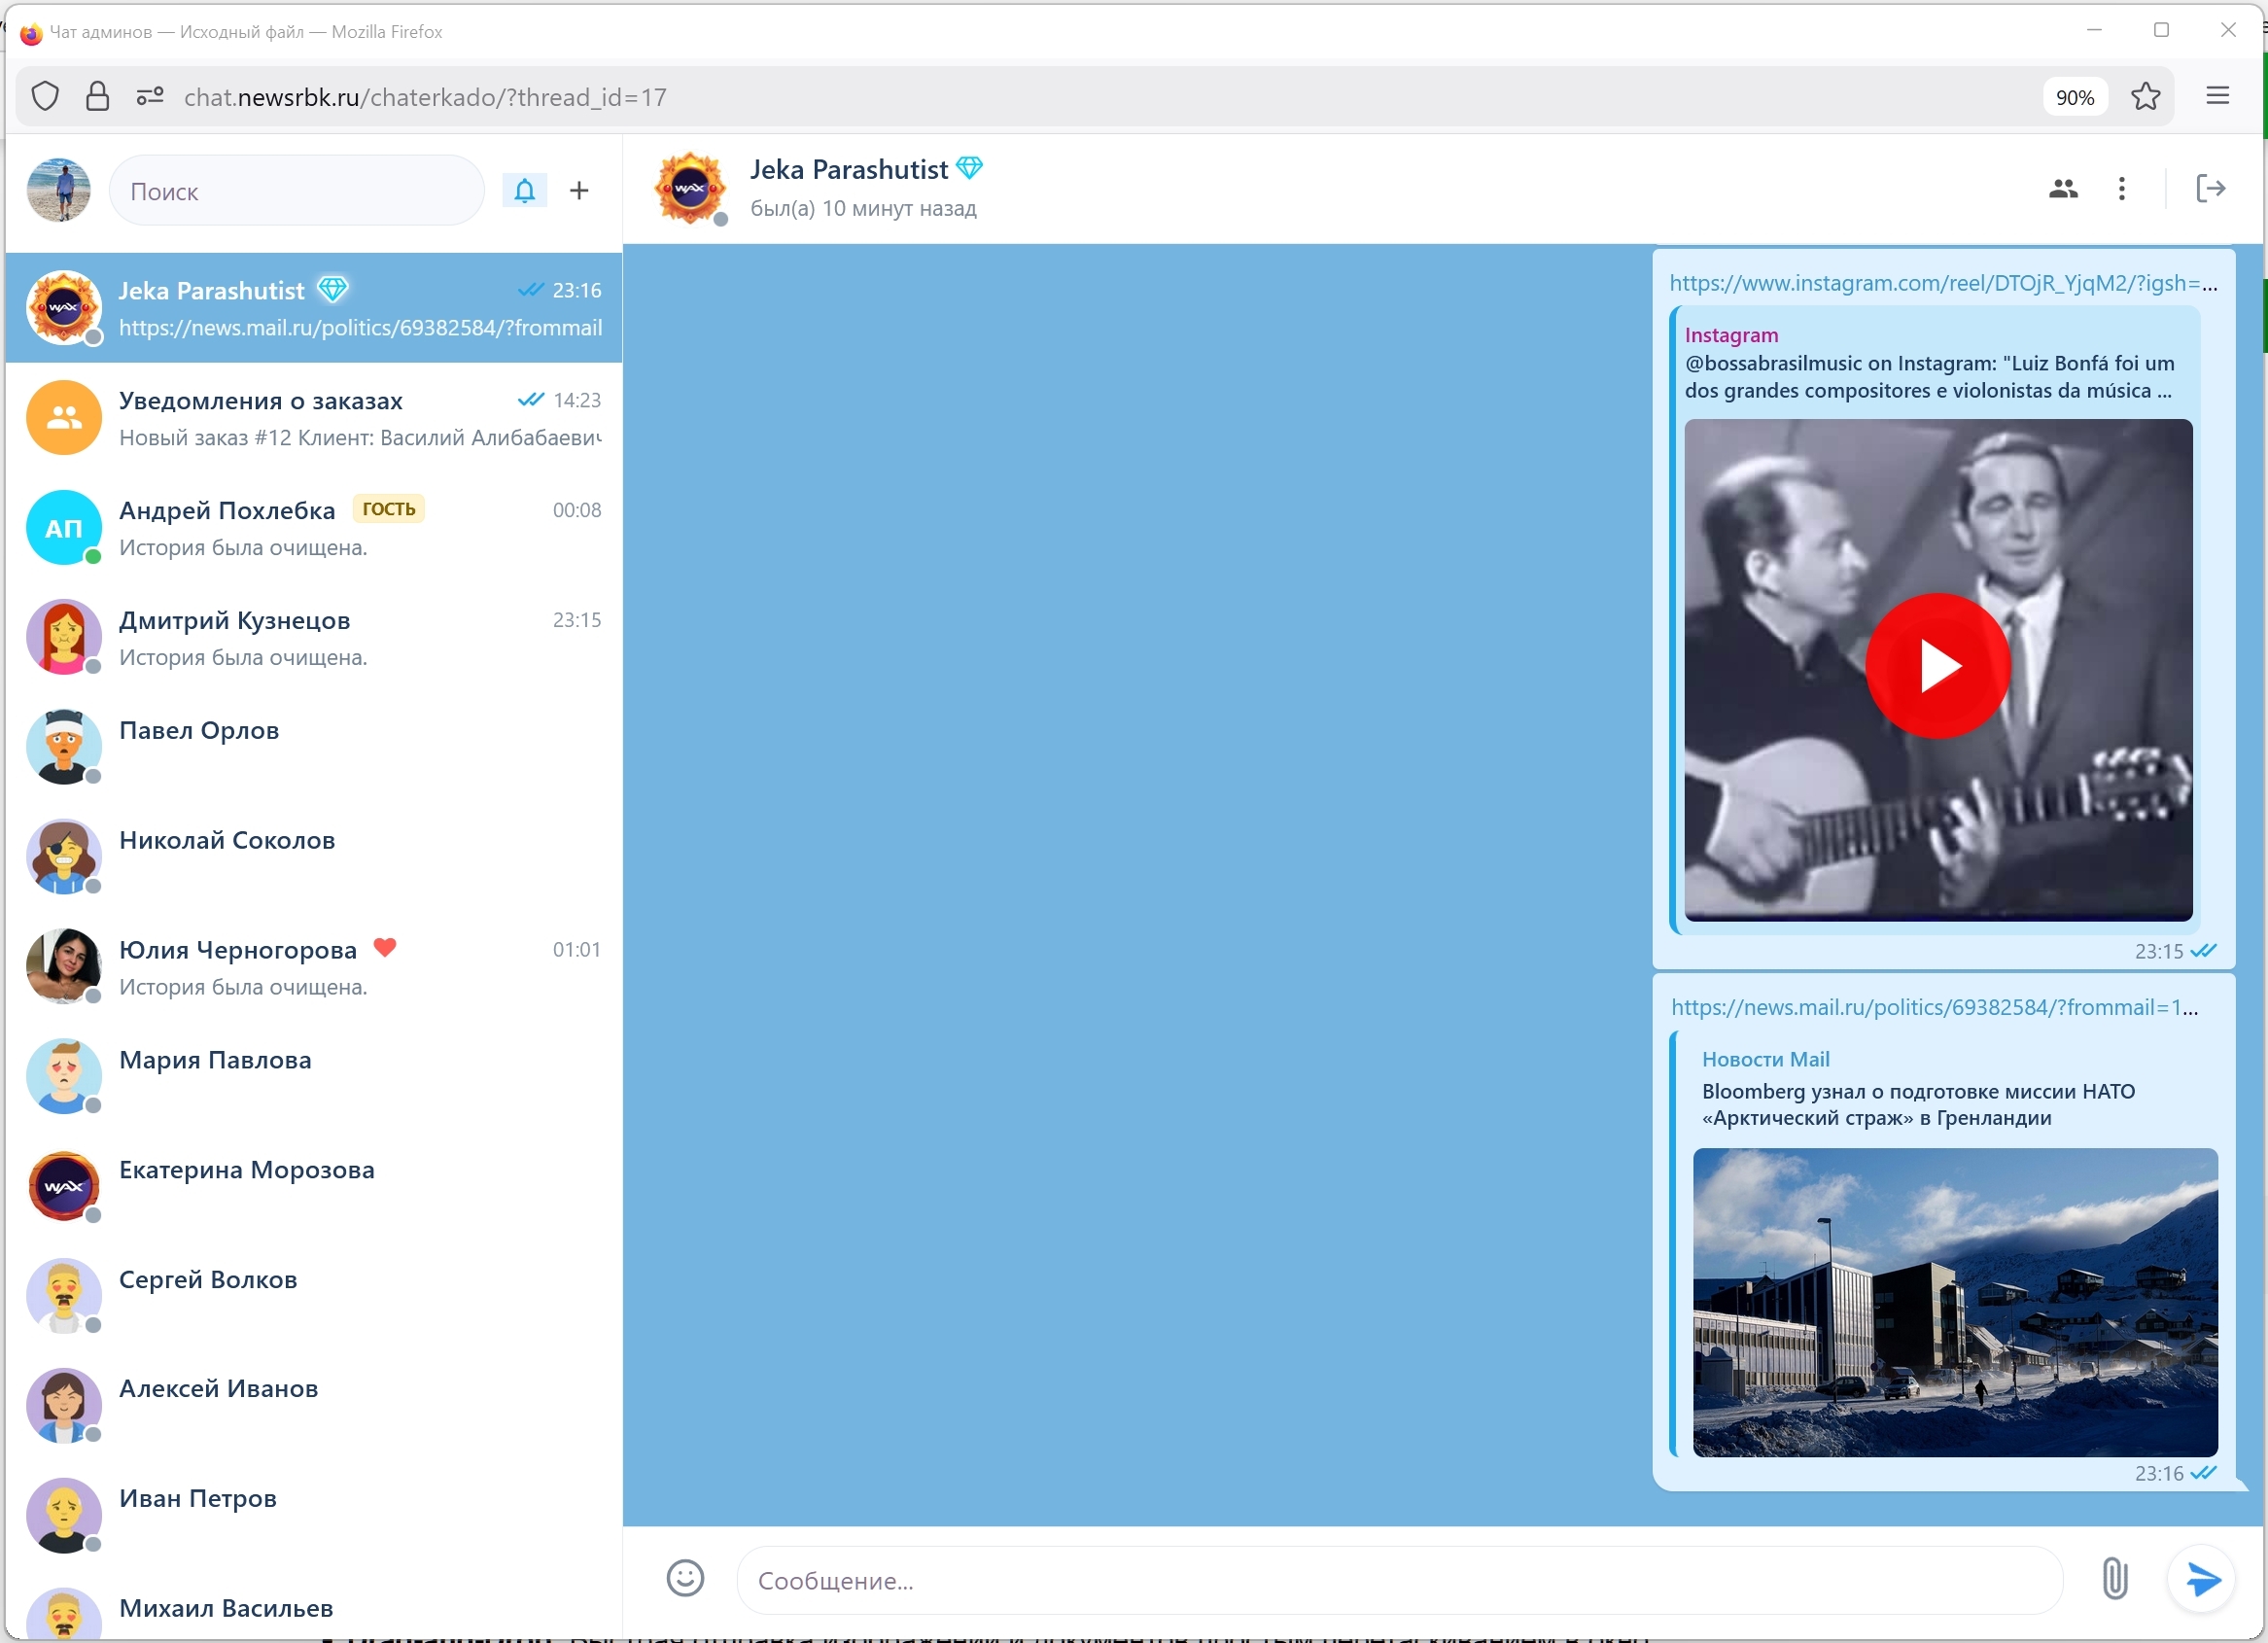The height and width of the screenshot is (1643, 2268).
Task: Send the message using the arrow icon
Action: (x=2203, y=1579)
